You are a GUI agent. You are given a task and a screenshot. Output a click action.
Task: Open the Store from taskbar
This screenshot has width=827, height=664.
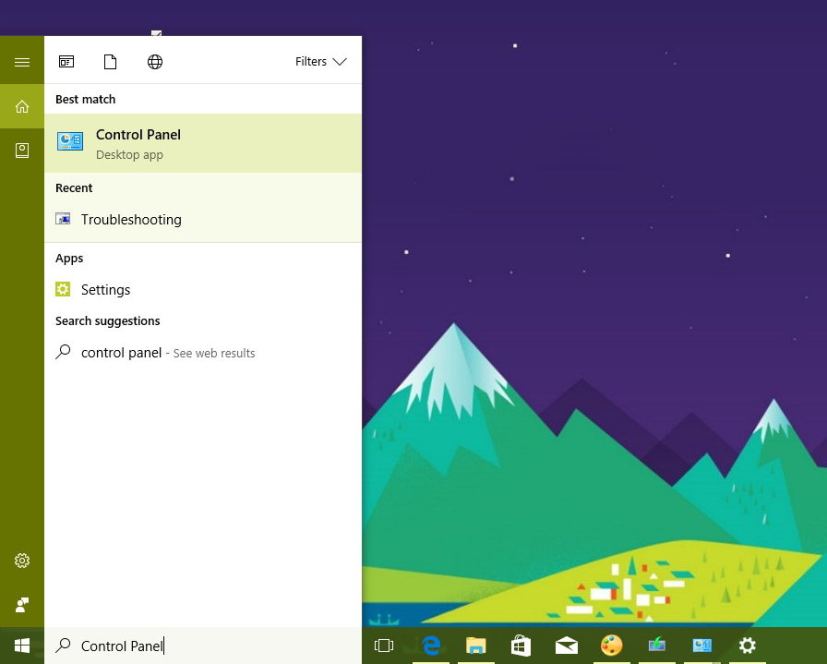(x=521, y=645)
